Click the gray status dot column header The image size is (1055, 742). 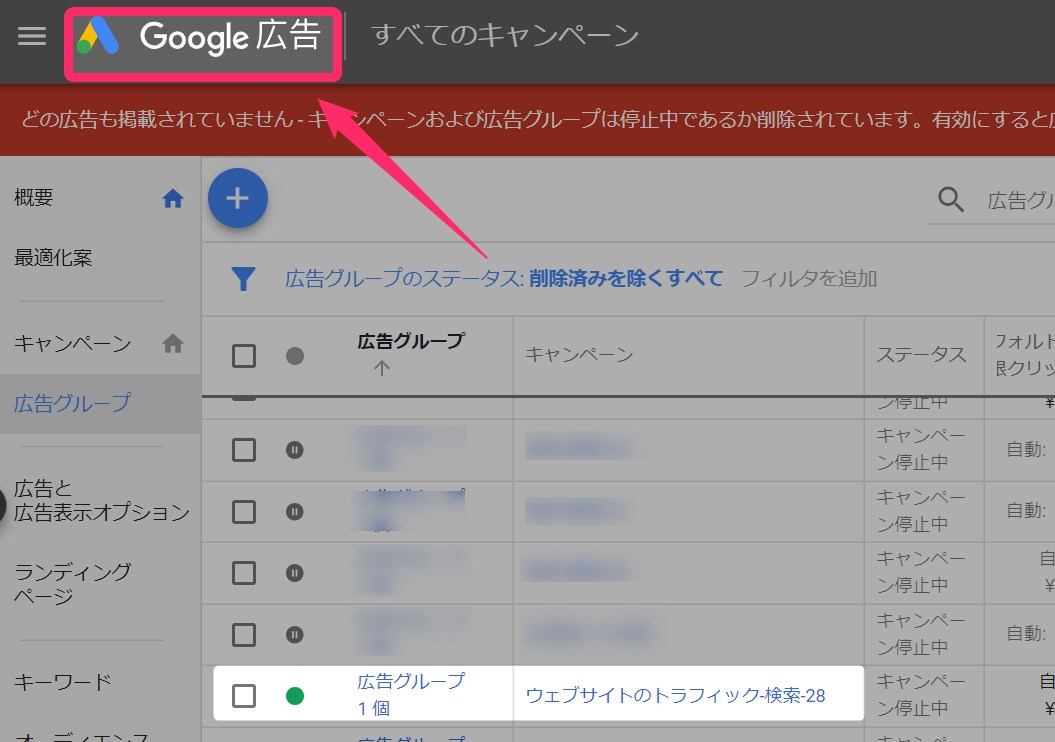295,356
